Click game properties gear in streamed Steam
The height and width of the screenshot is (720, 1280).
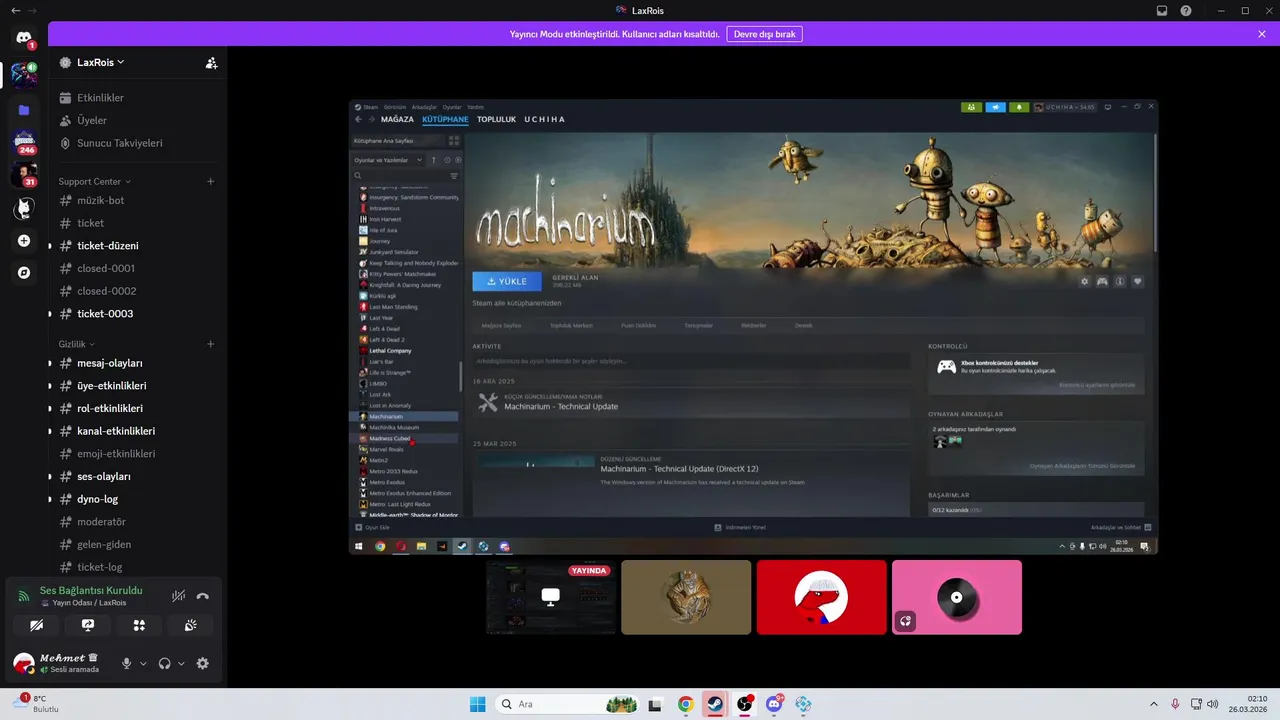coord(1085,282)
